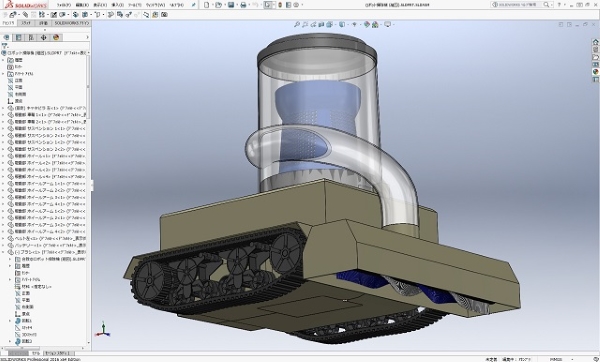Open the ツール(T) menu
600x362 pixels.
coord(135,5)
